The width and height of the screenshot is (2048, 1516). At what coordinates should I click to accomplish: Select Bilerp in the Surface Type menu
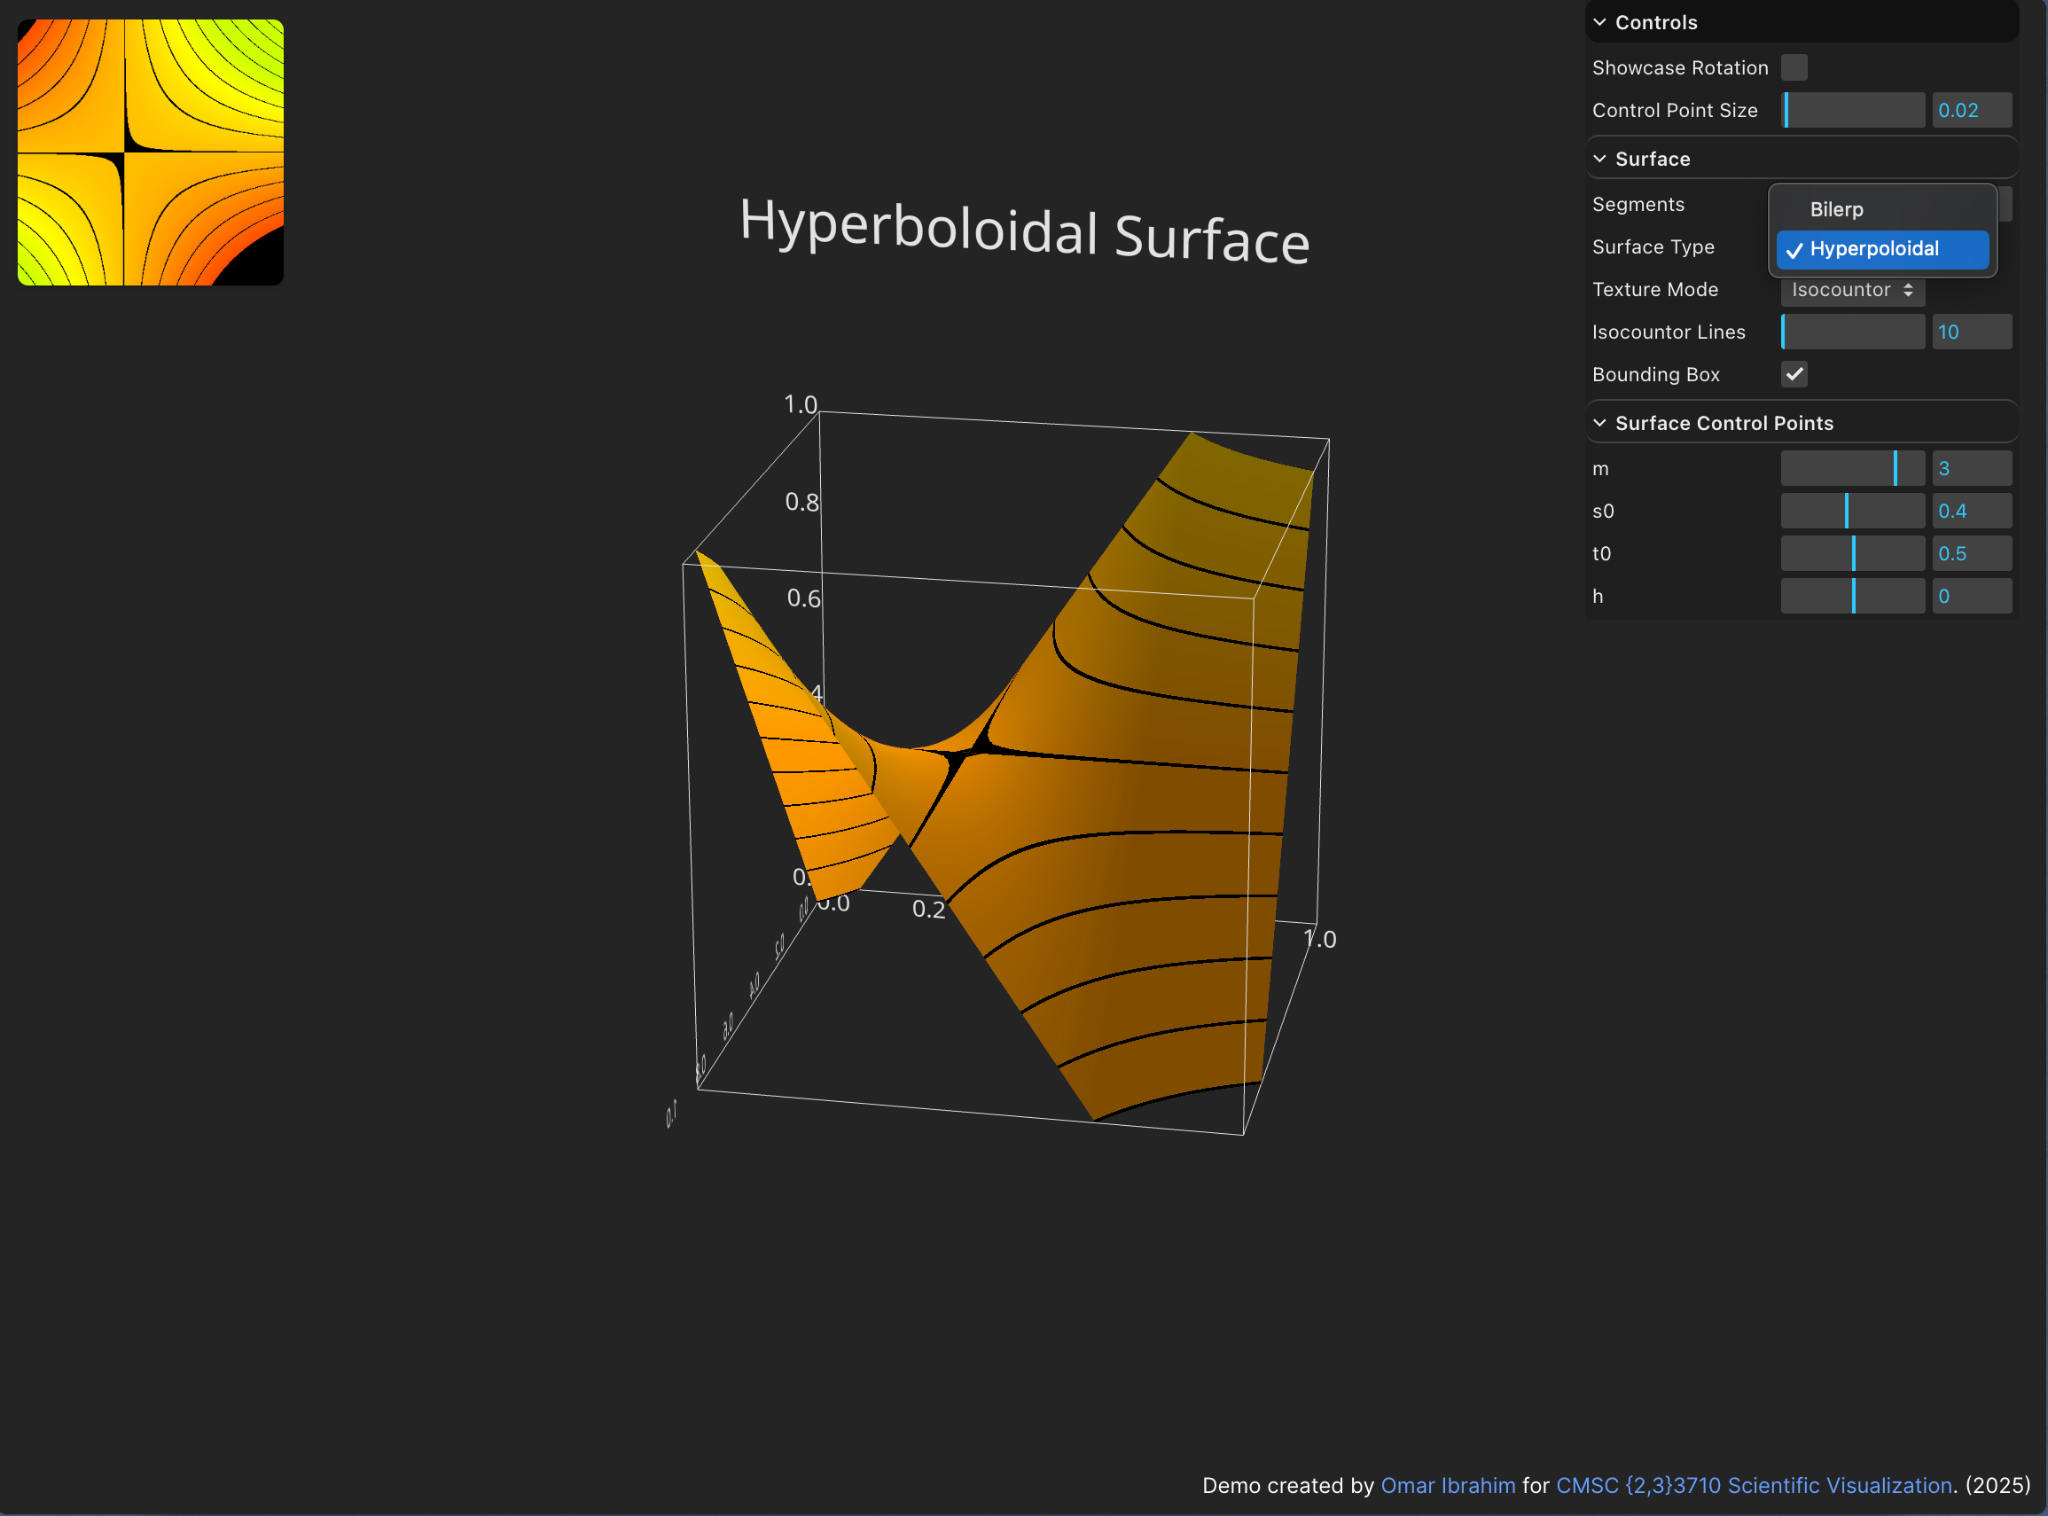[x=1836, y=209]
